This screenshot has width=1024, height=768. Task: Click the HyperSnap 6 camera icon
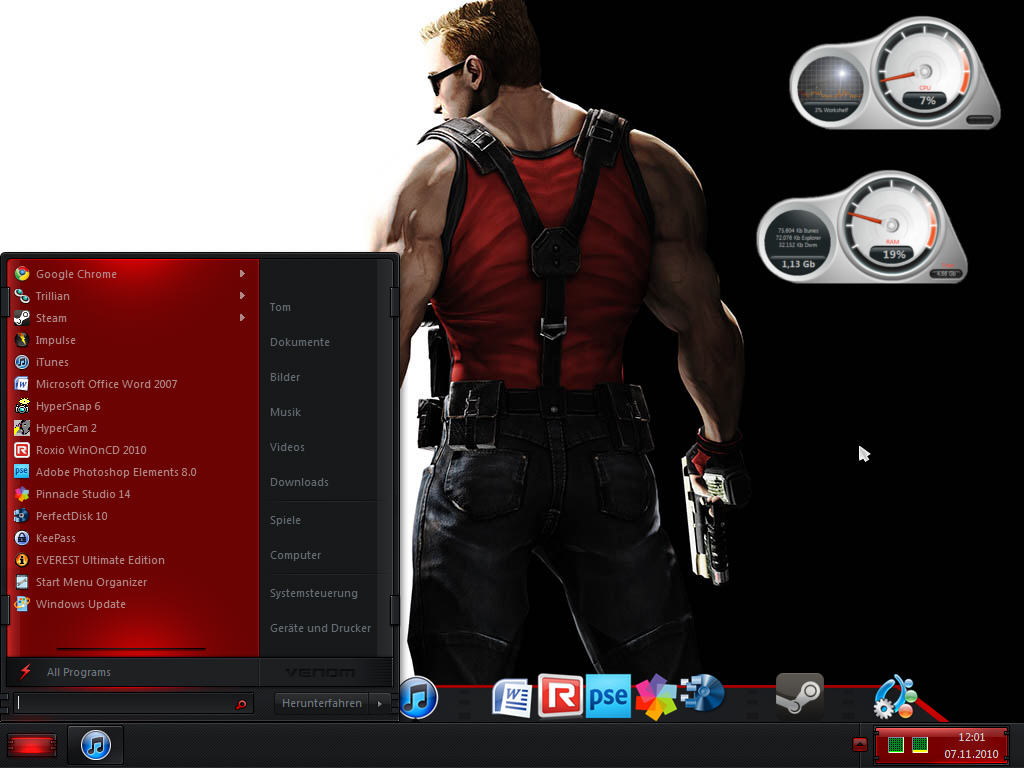click(22, 406)
